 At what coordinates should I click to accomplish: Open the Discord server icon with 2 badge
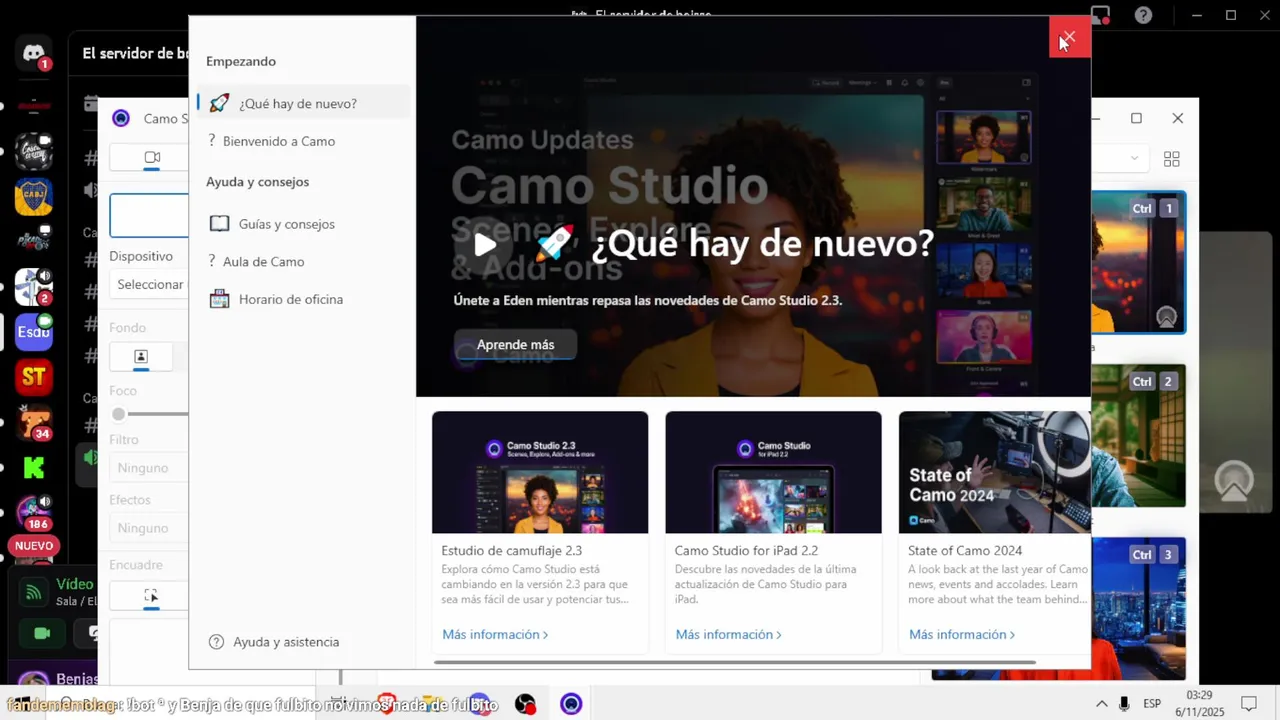coord(34,287)
